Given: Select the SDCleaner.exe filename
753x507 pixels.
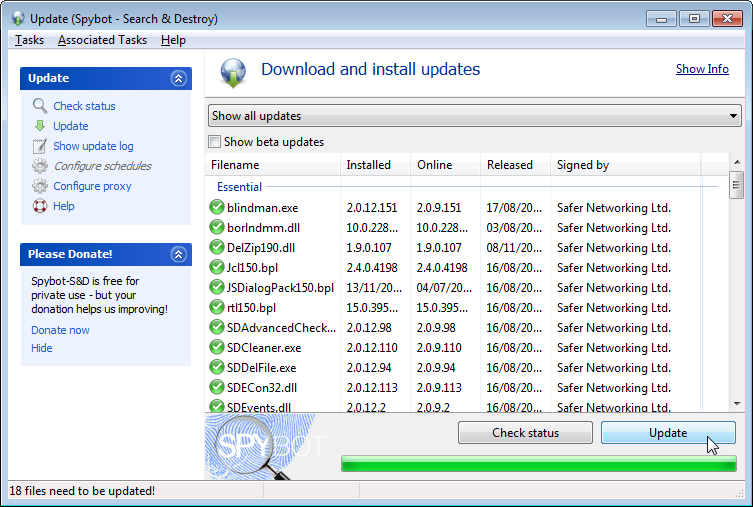Looking at the screenshot, I should pos(264,348).
